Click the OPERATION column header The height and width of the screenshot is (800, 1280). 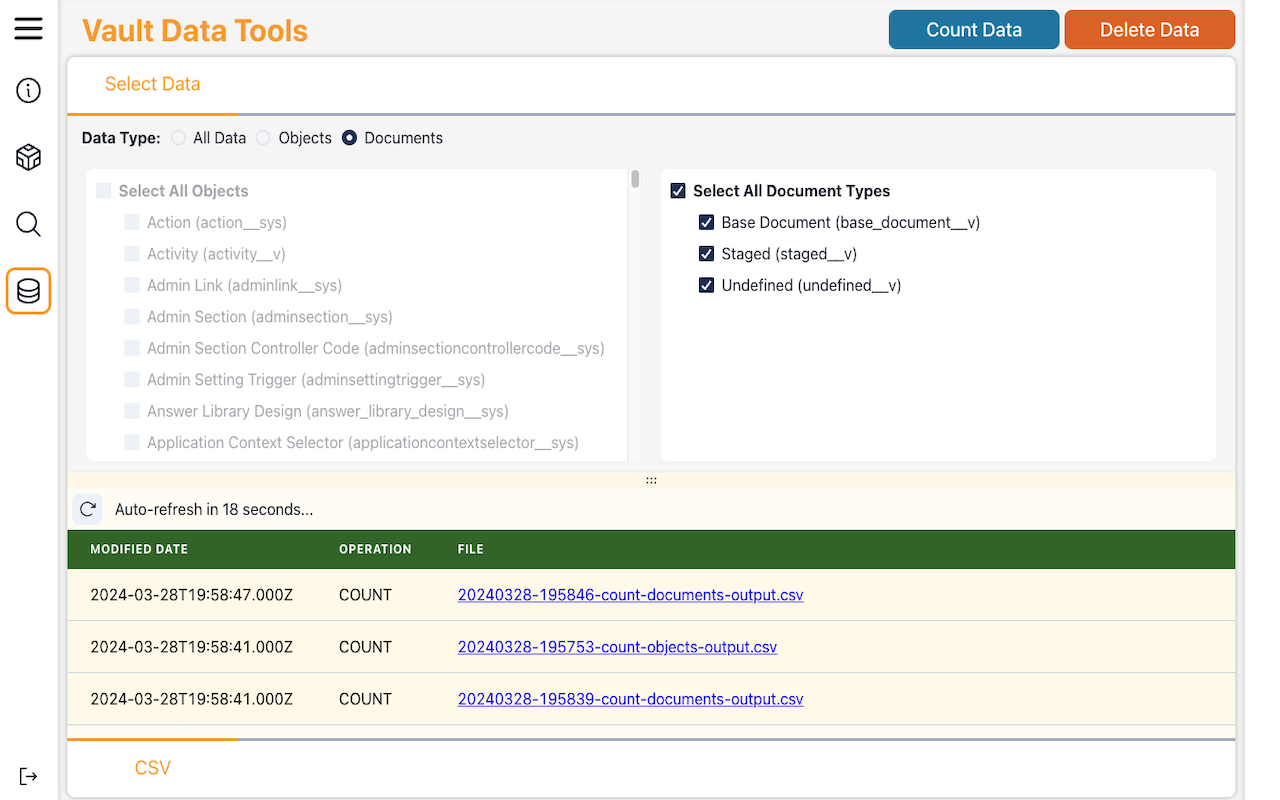pos(375,549)
